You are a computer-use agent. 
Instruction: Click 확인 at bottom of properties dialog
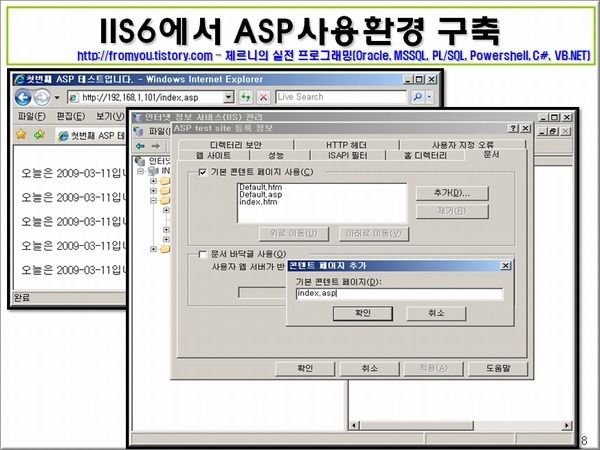click(x=305, y=368)
